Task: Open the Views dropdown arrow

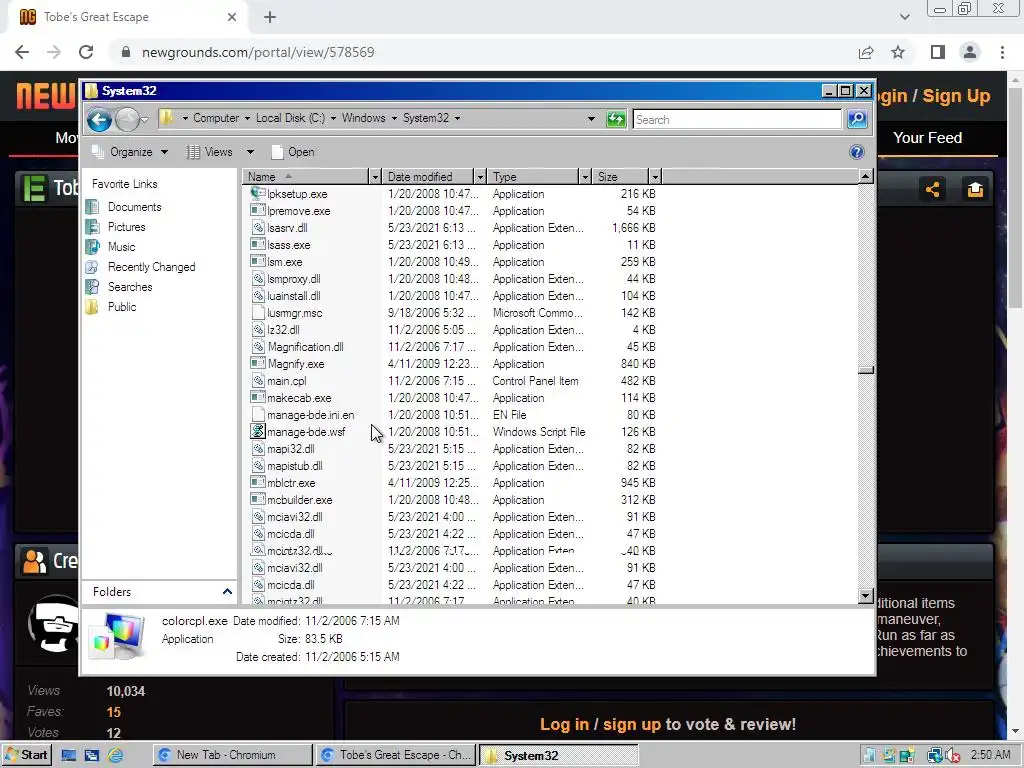Action: click(250, 152)
